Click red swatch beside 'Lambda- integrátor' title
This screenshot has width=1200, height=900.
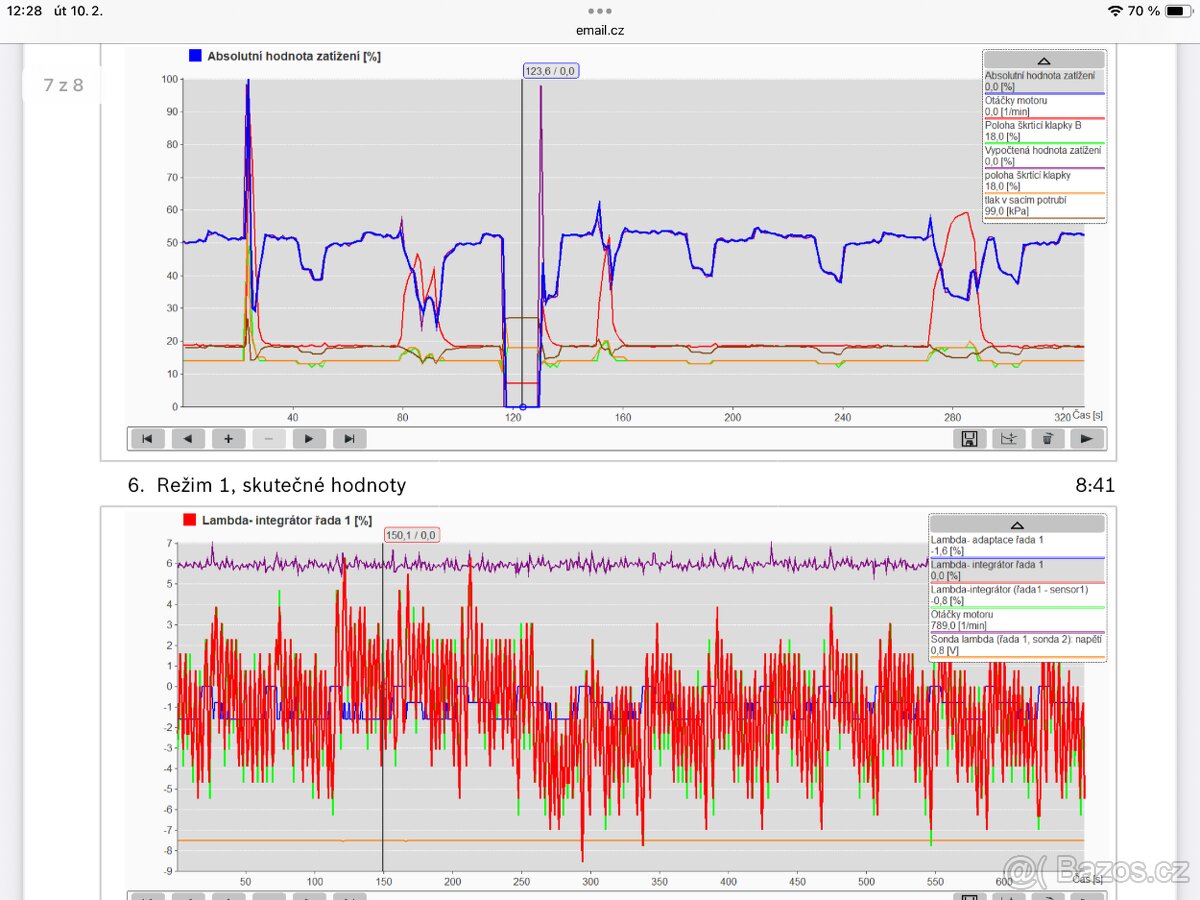click(x=189, y=520)
